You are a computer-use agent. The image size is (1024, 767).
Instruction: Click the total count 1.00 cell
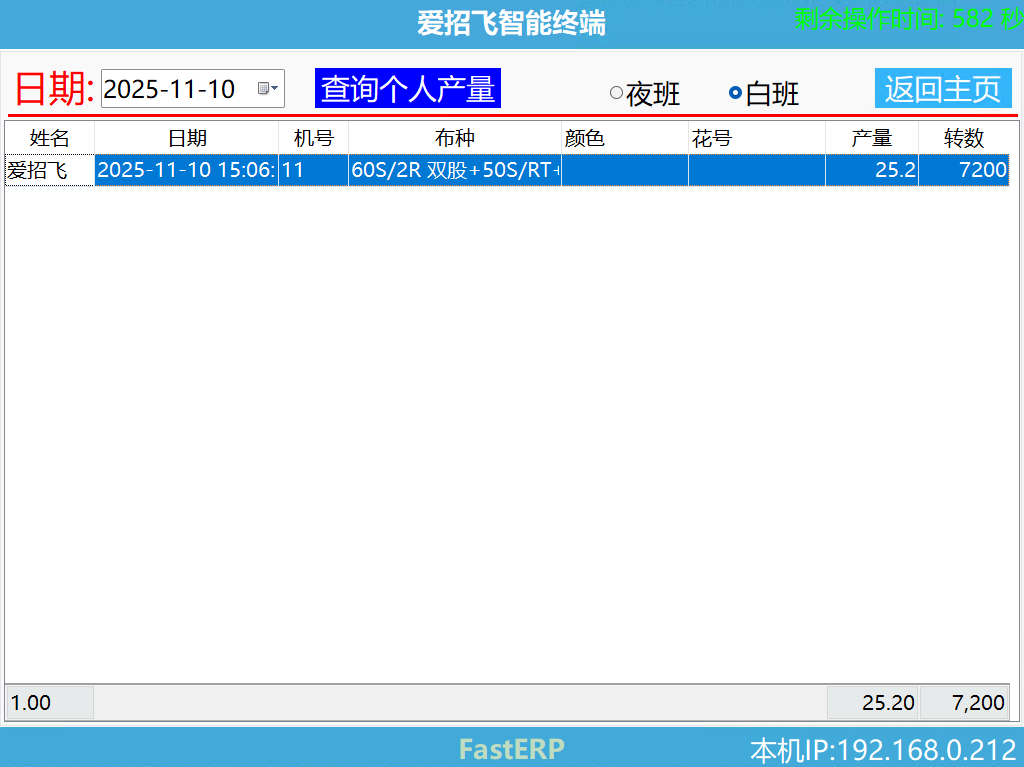pyautogui.click(x=49, y=702)
